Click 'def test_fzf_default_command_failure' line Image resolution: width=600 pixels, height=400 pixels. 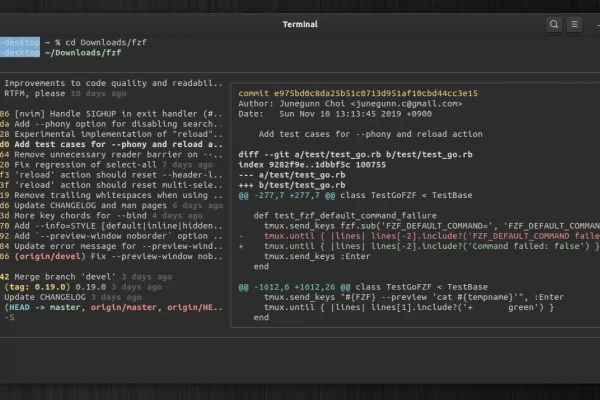coord(345,216)
